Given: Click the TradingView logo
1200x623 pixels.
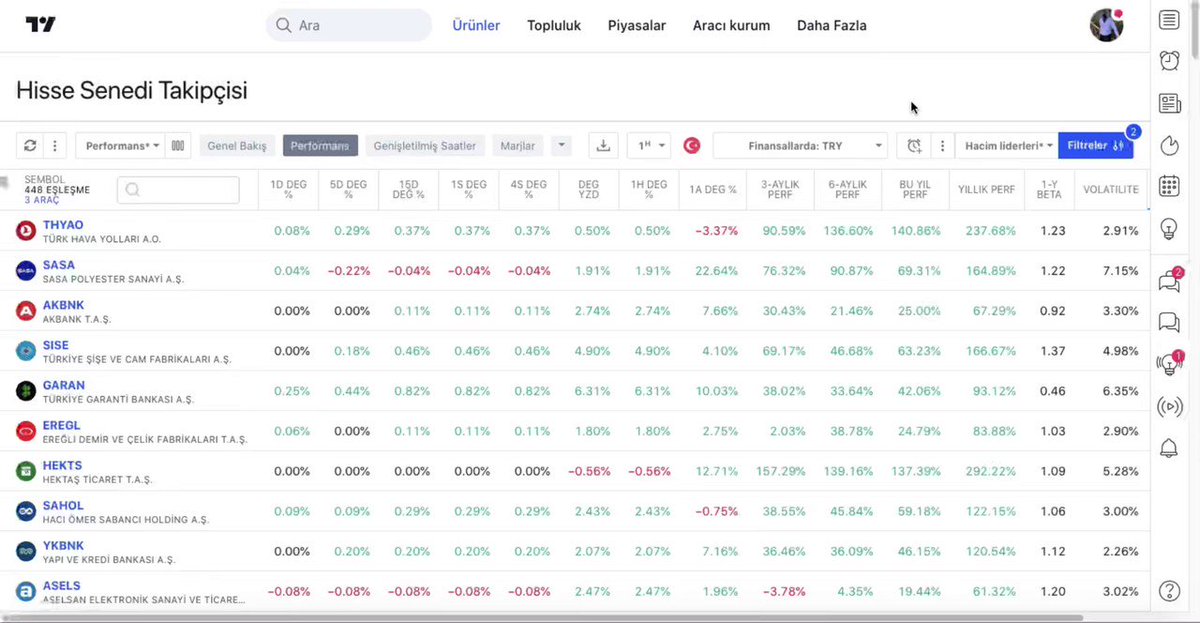Looking at the screenshot, I should pyautogui.click(x=41, y=25).
